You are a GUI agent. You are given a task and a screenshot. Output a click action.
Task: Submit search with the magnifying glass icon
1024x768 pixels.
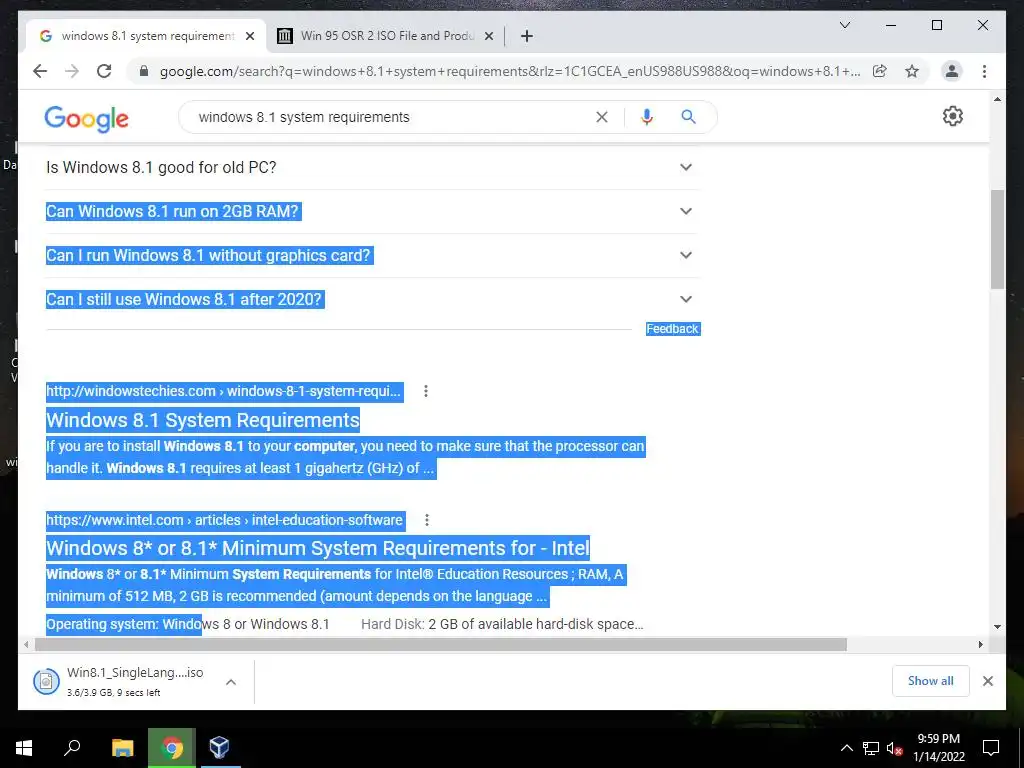point(688,117)
